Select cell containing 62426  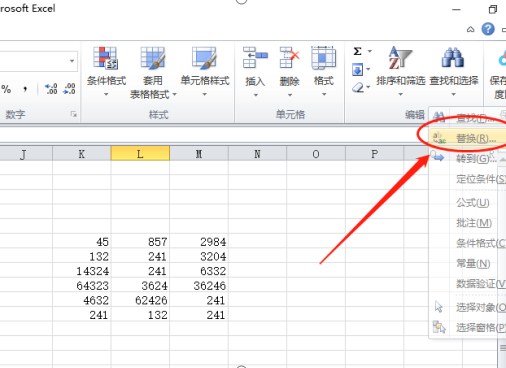(140, 300)
